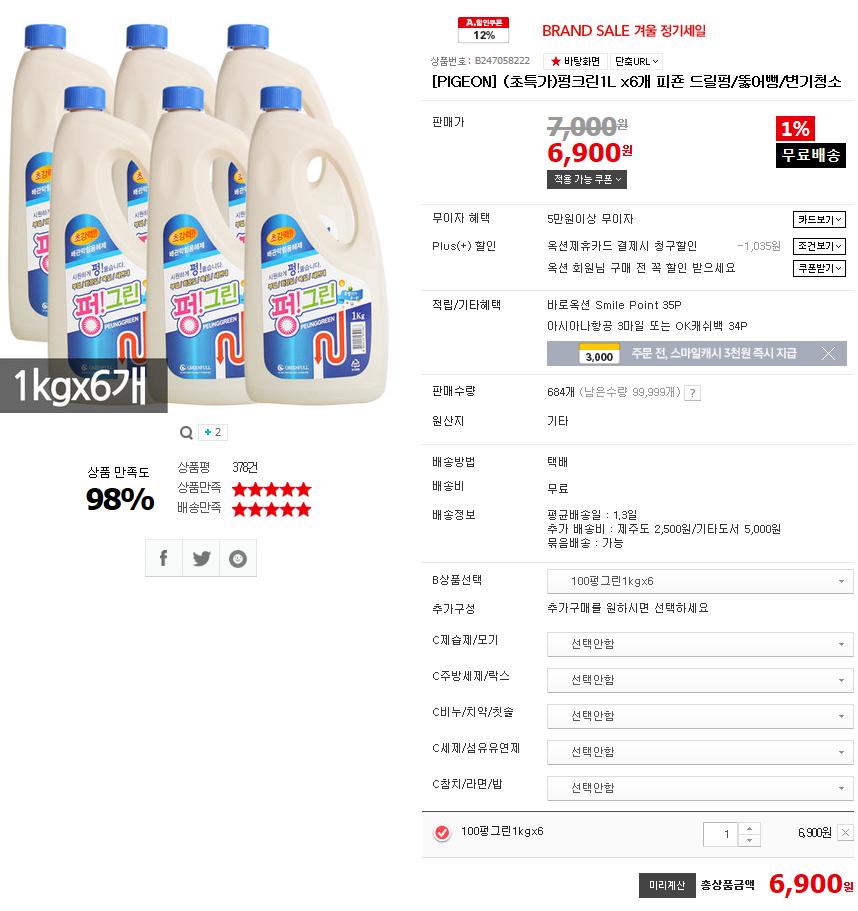Viewport: 858px width, 911px height.
Task: Decrease quantity with the down arrow
Action: [x=749, y=840]
